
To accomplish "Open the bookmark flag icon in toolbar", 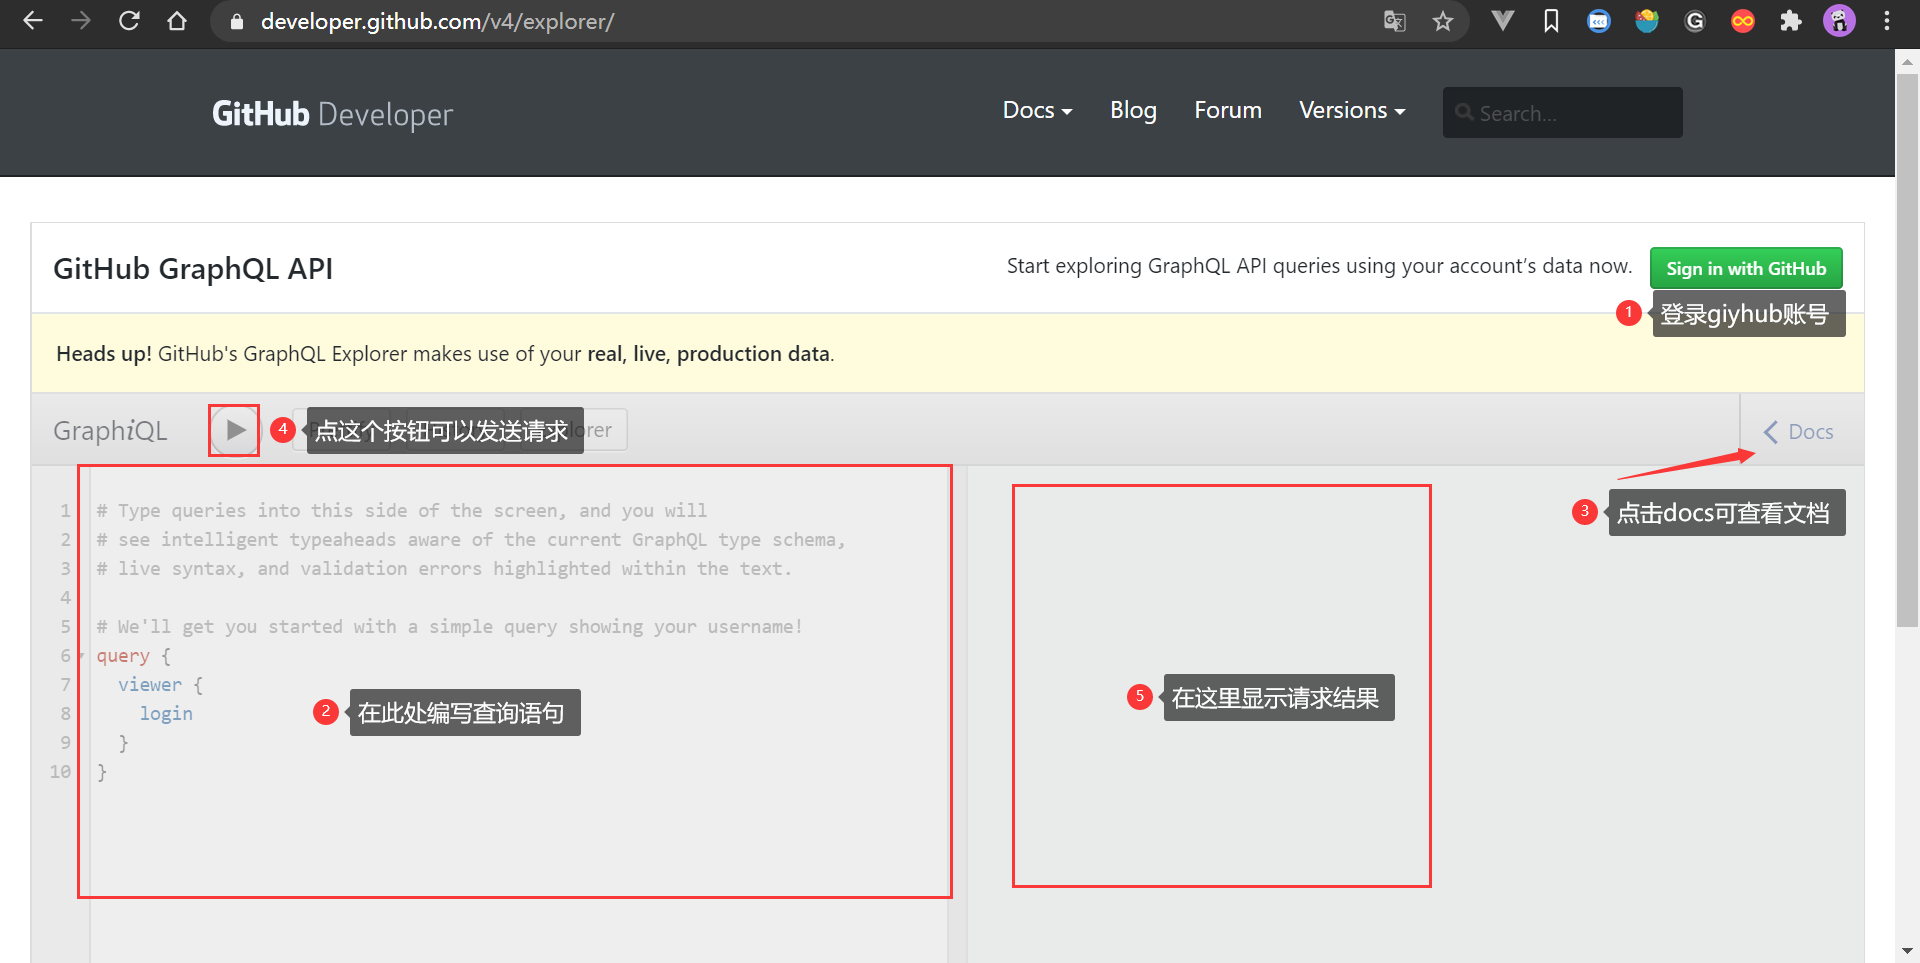I will 1551,21.
